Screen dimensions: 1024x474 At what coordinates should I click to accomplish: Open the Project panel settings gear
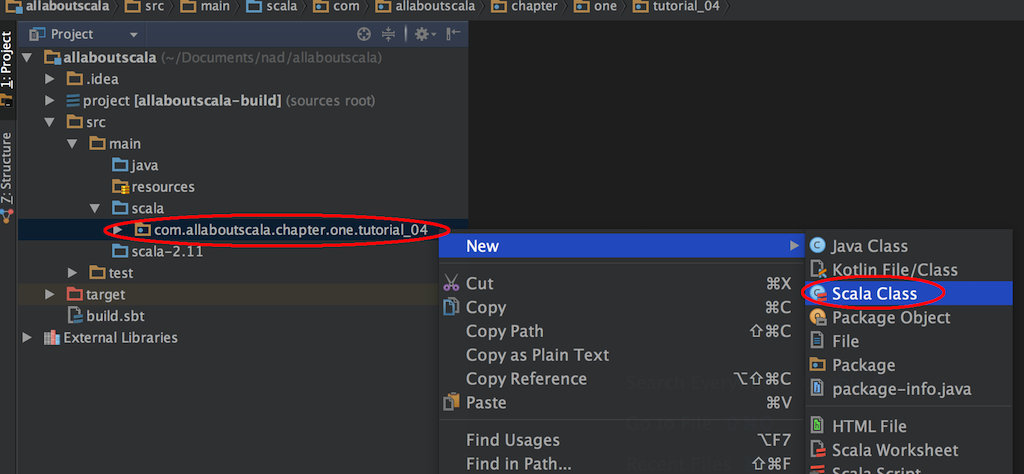pos(425,34)
